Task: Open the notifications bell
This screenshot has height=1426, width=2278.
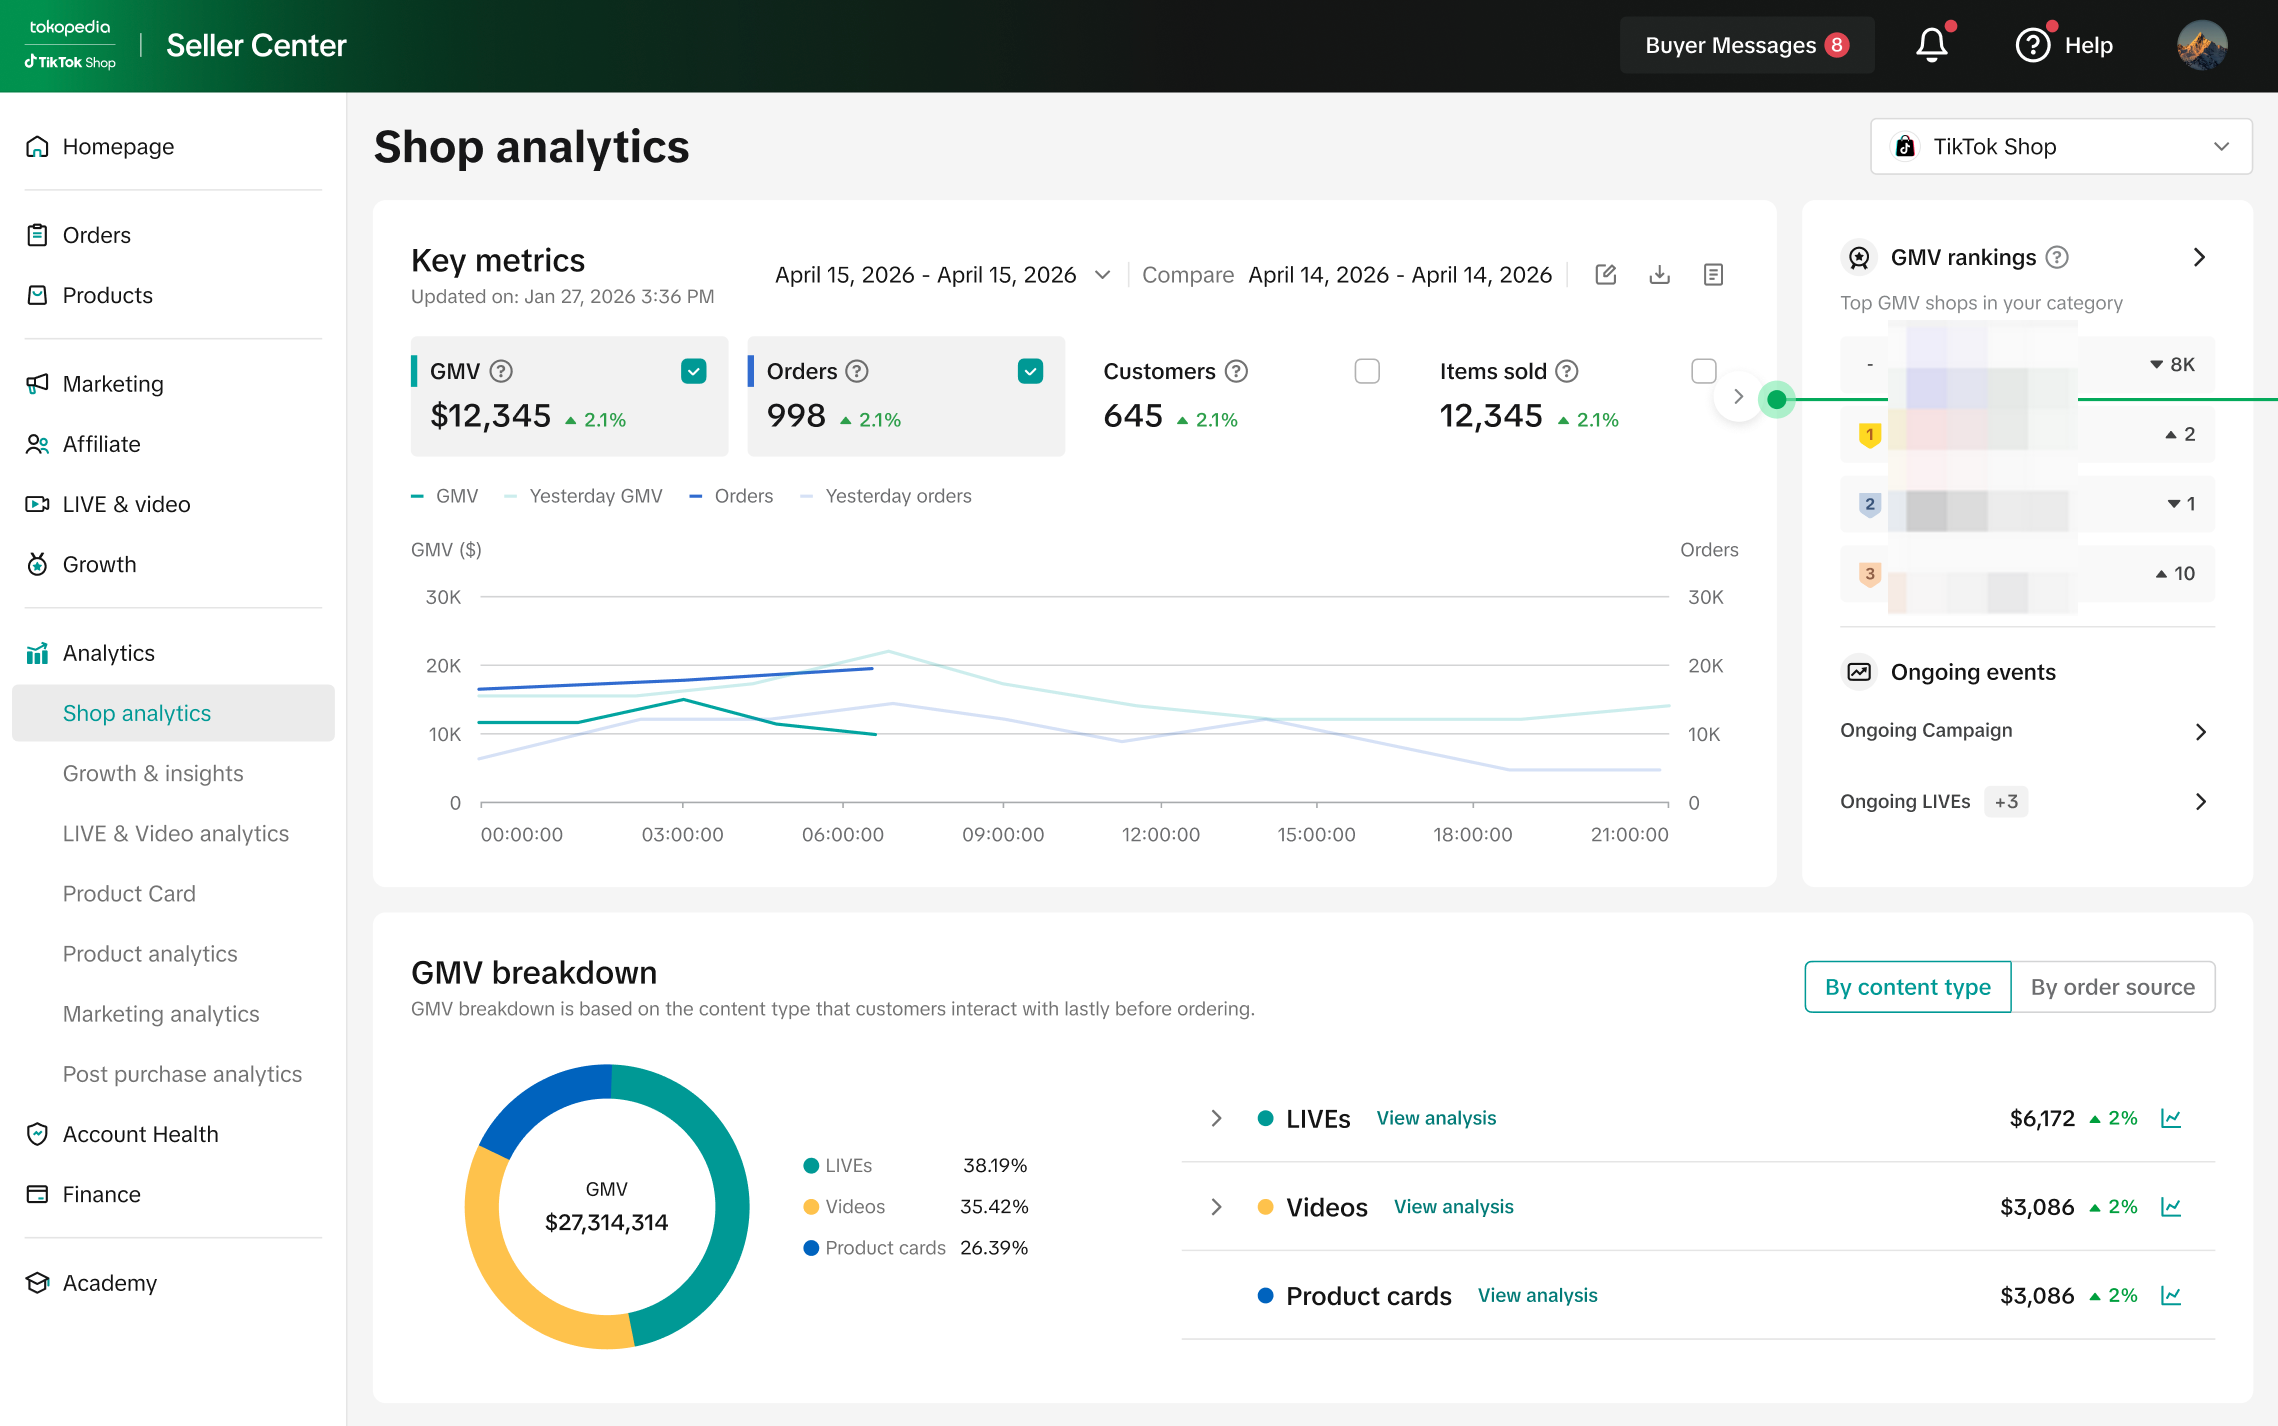Action: pyautogui.click(x=1932, y=45)
